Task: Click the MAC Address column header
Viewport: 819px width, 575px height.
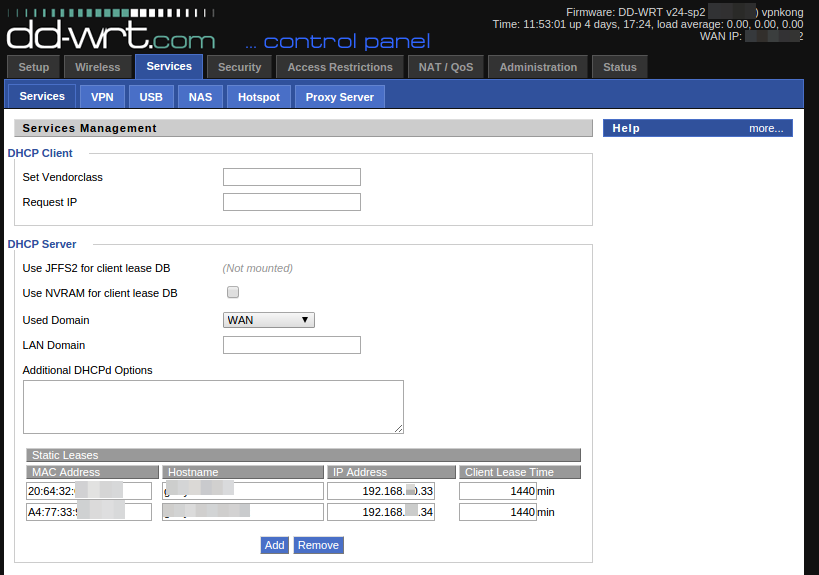Action: pyautogui.click(x=92, y=472)
